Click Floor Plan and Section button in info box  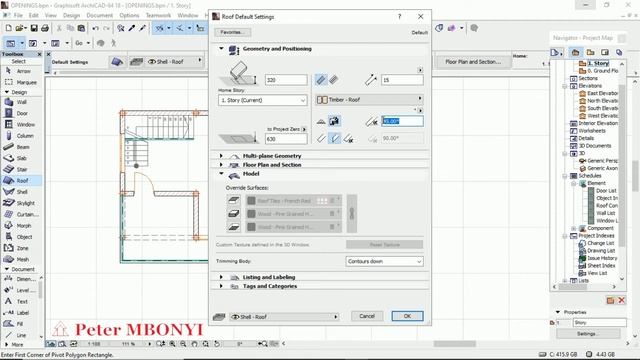coord(473,62)
